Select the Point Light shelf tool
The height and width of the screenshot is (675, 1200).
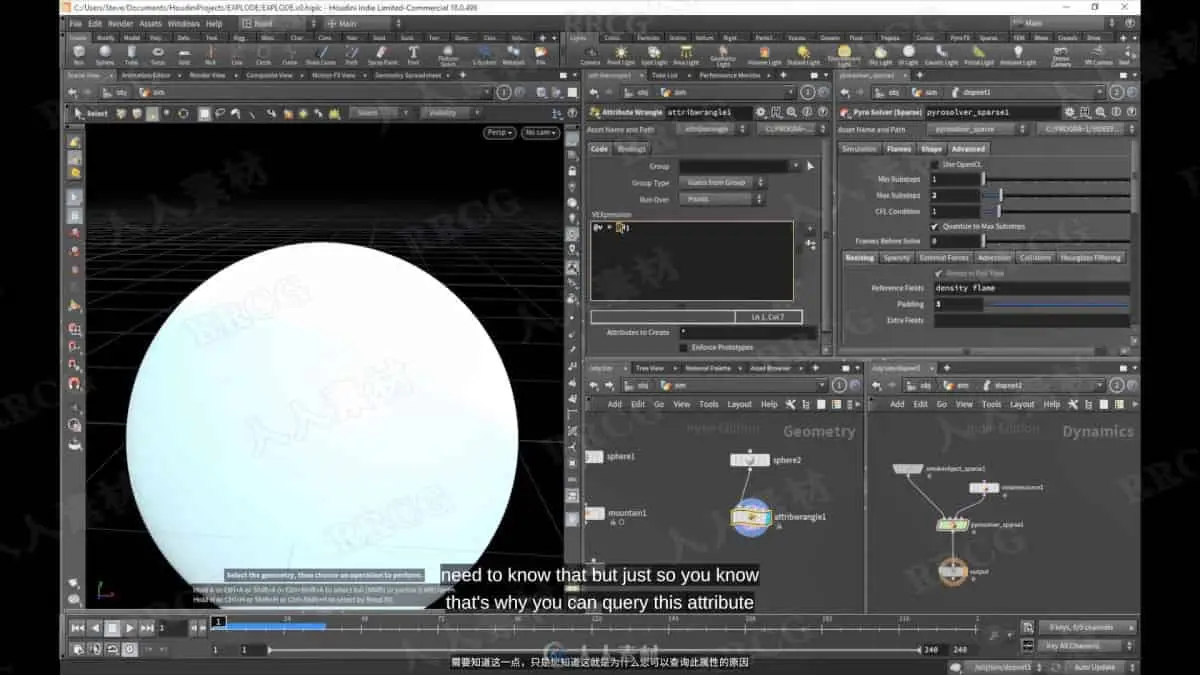(621, 54)
